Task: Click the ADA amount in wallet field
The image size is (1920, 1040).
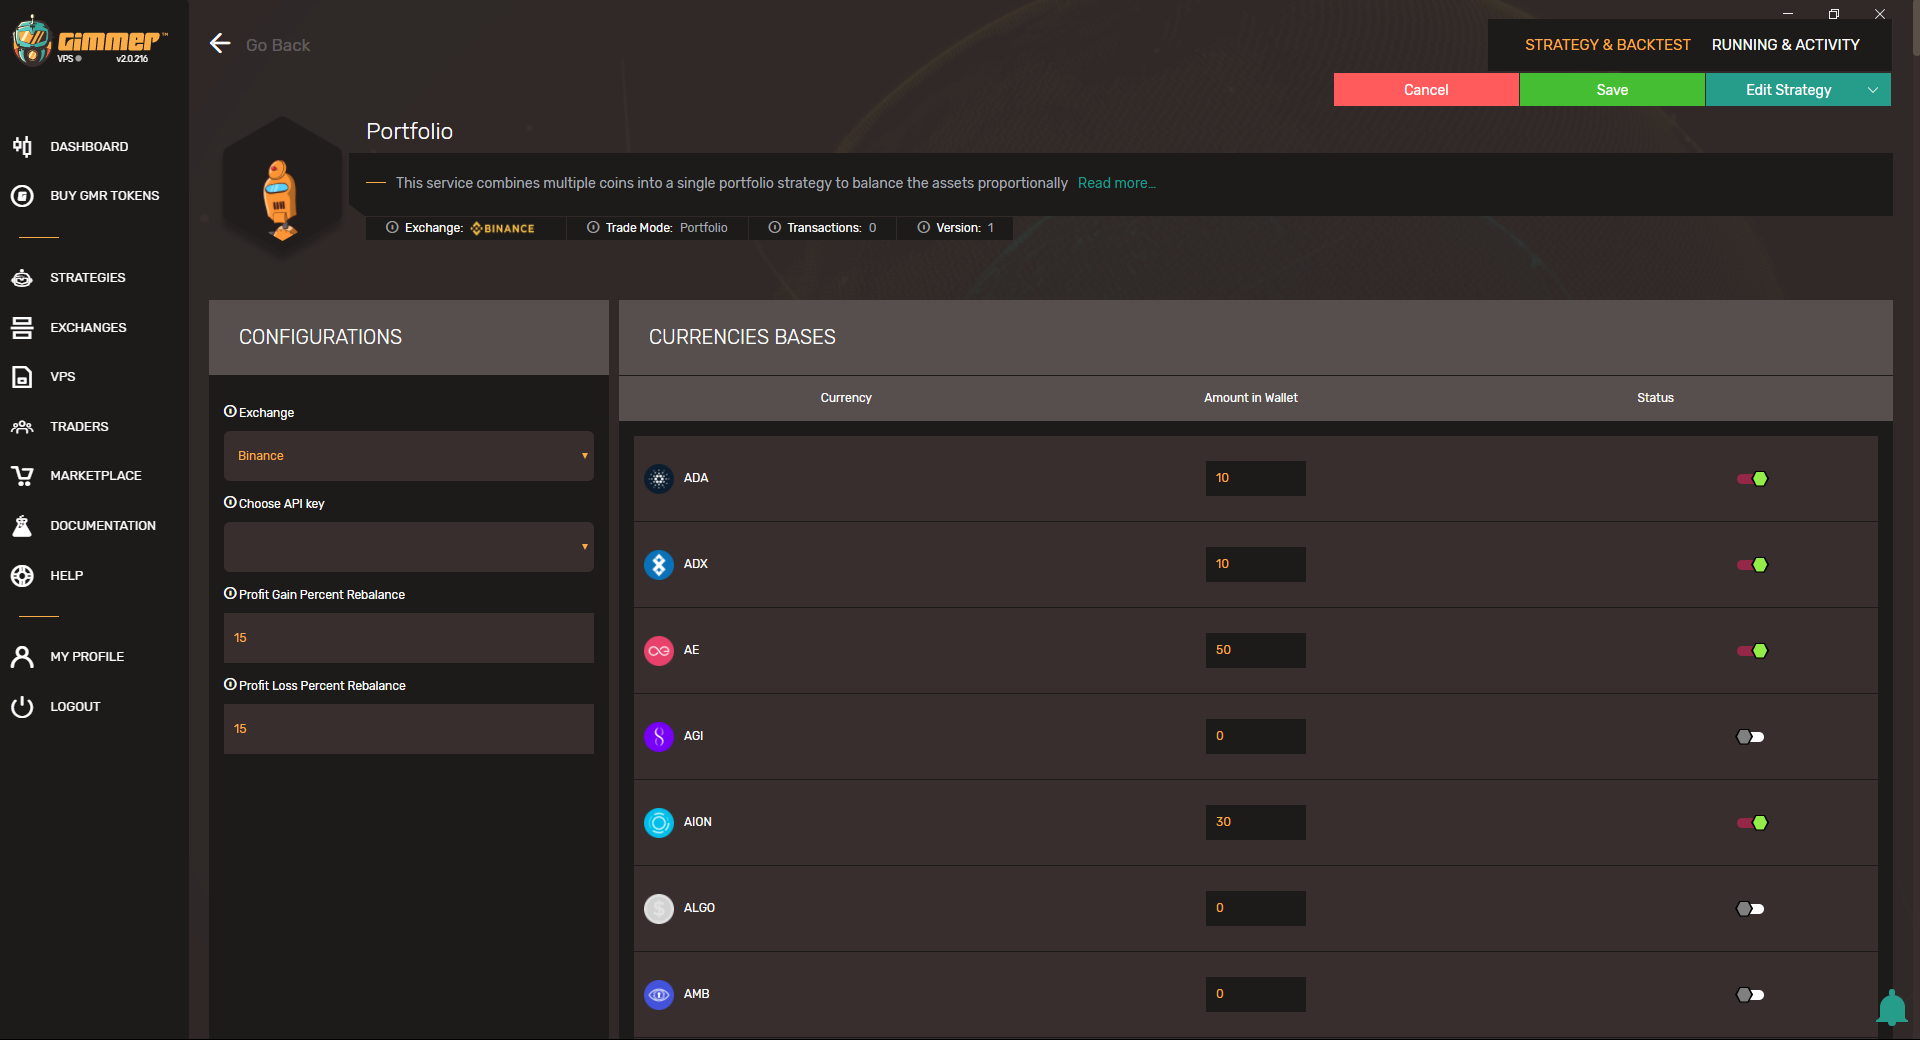Action: pos(1255,478)
